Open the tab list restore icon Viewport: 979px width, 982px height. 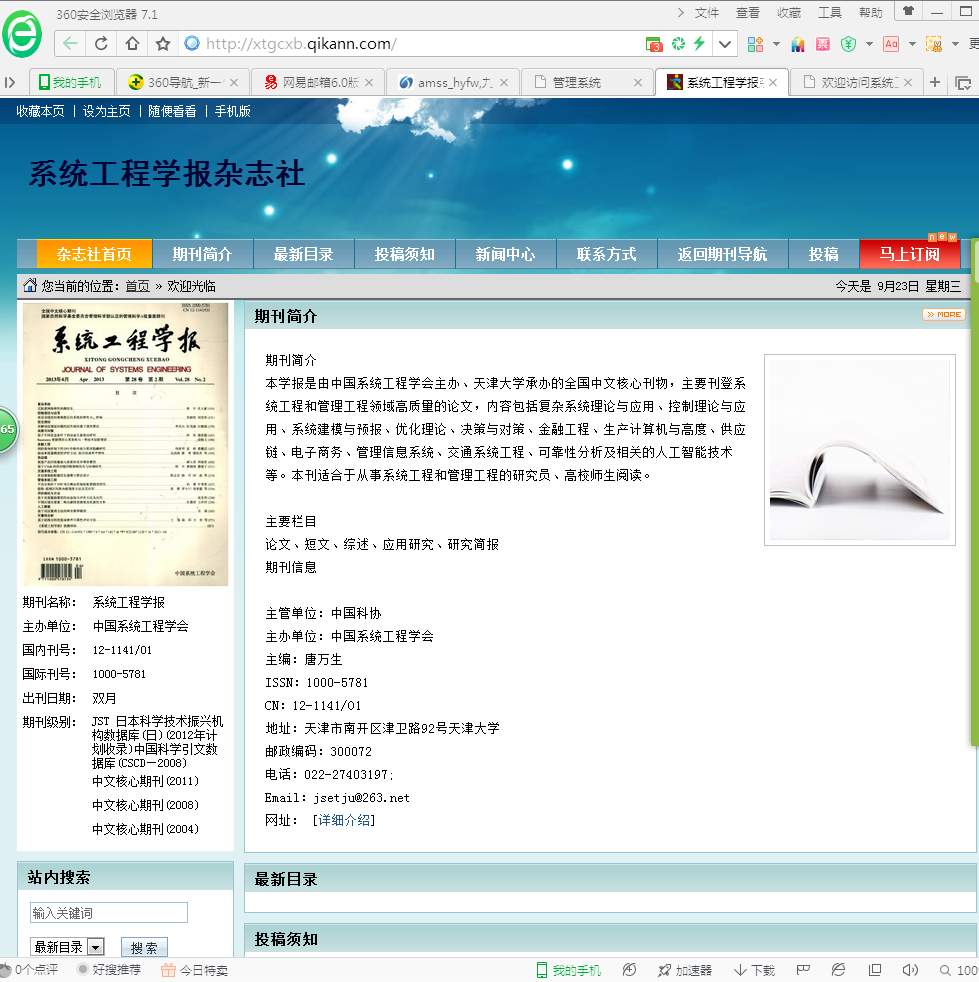(x=963, y=83)
